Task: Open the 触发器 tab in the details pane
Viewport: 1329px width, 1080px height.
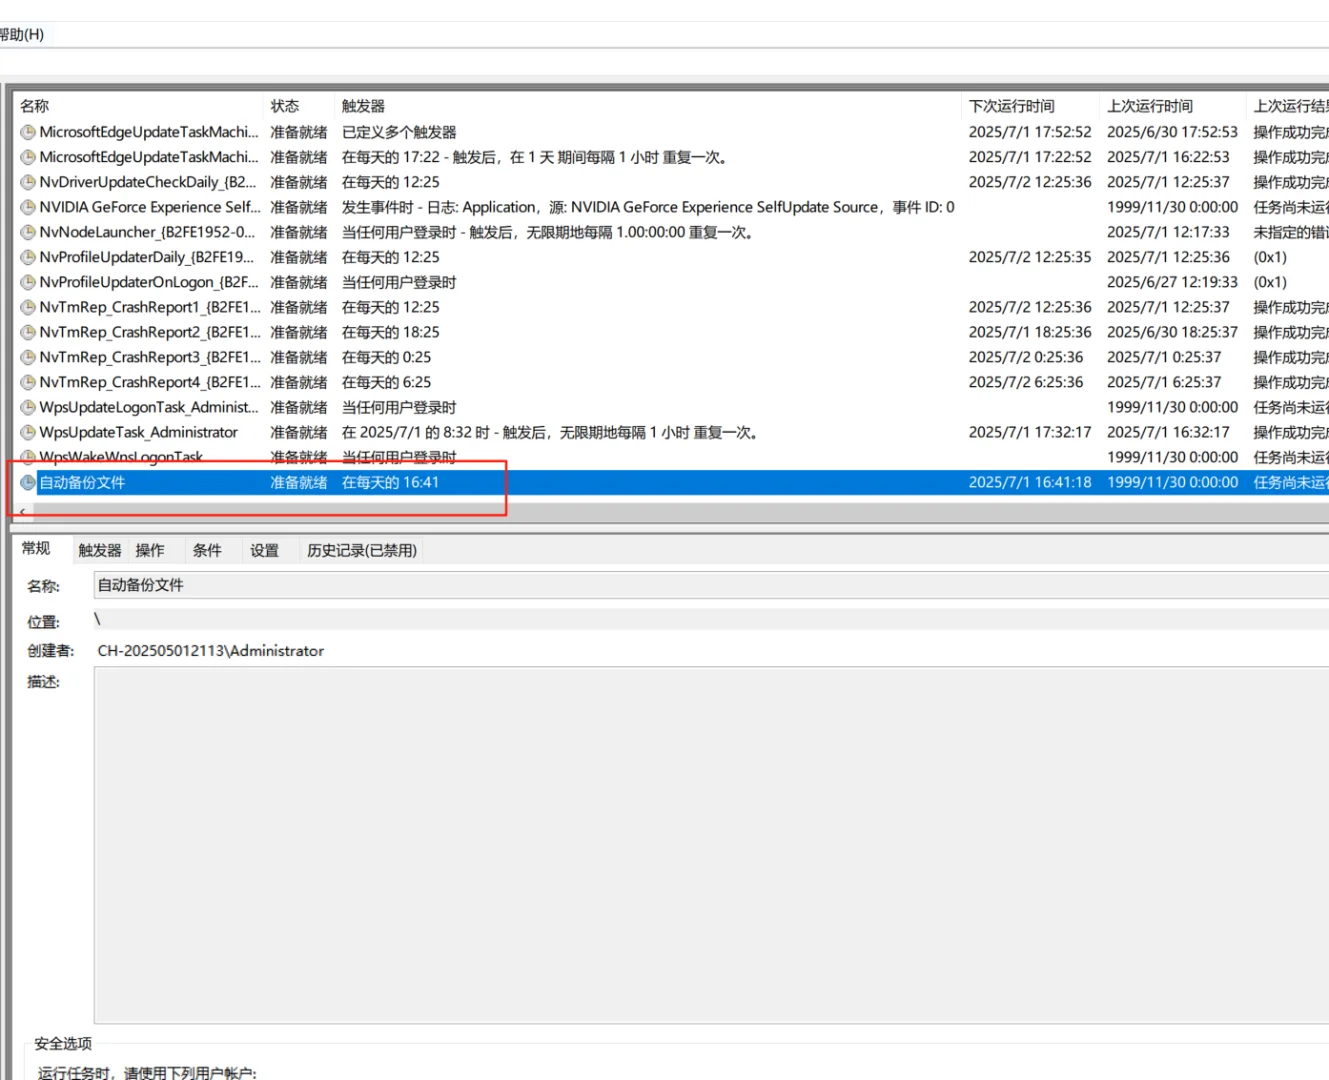Action: pyautogui.click(x=100, y=550)
